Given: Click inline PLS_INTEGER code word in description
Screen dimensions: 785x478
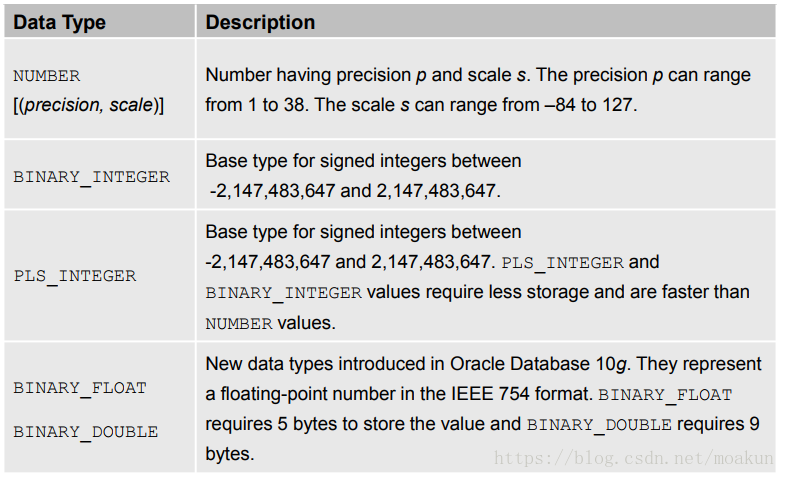Looking at the screenshot, I should click(563, 263).
